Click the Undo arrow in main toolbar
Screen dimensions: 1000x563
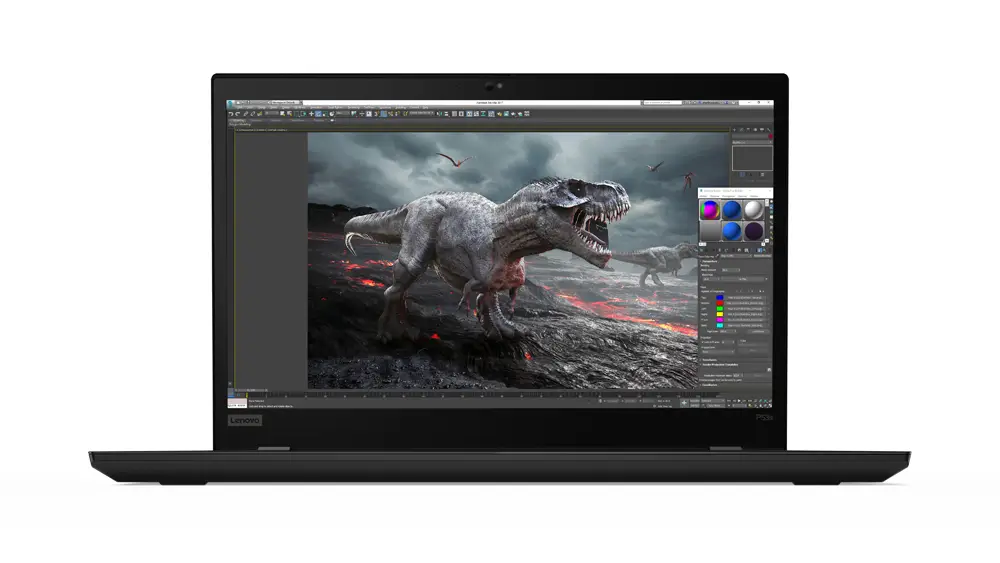point(230,113)
